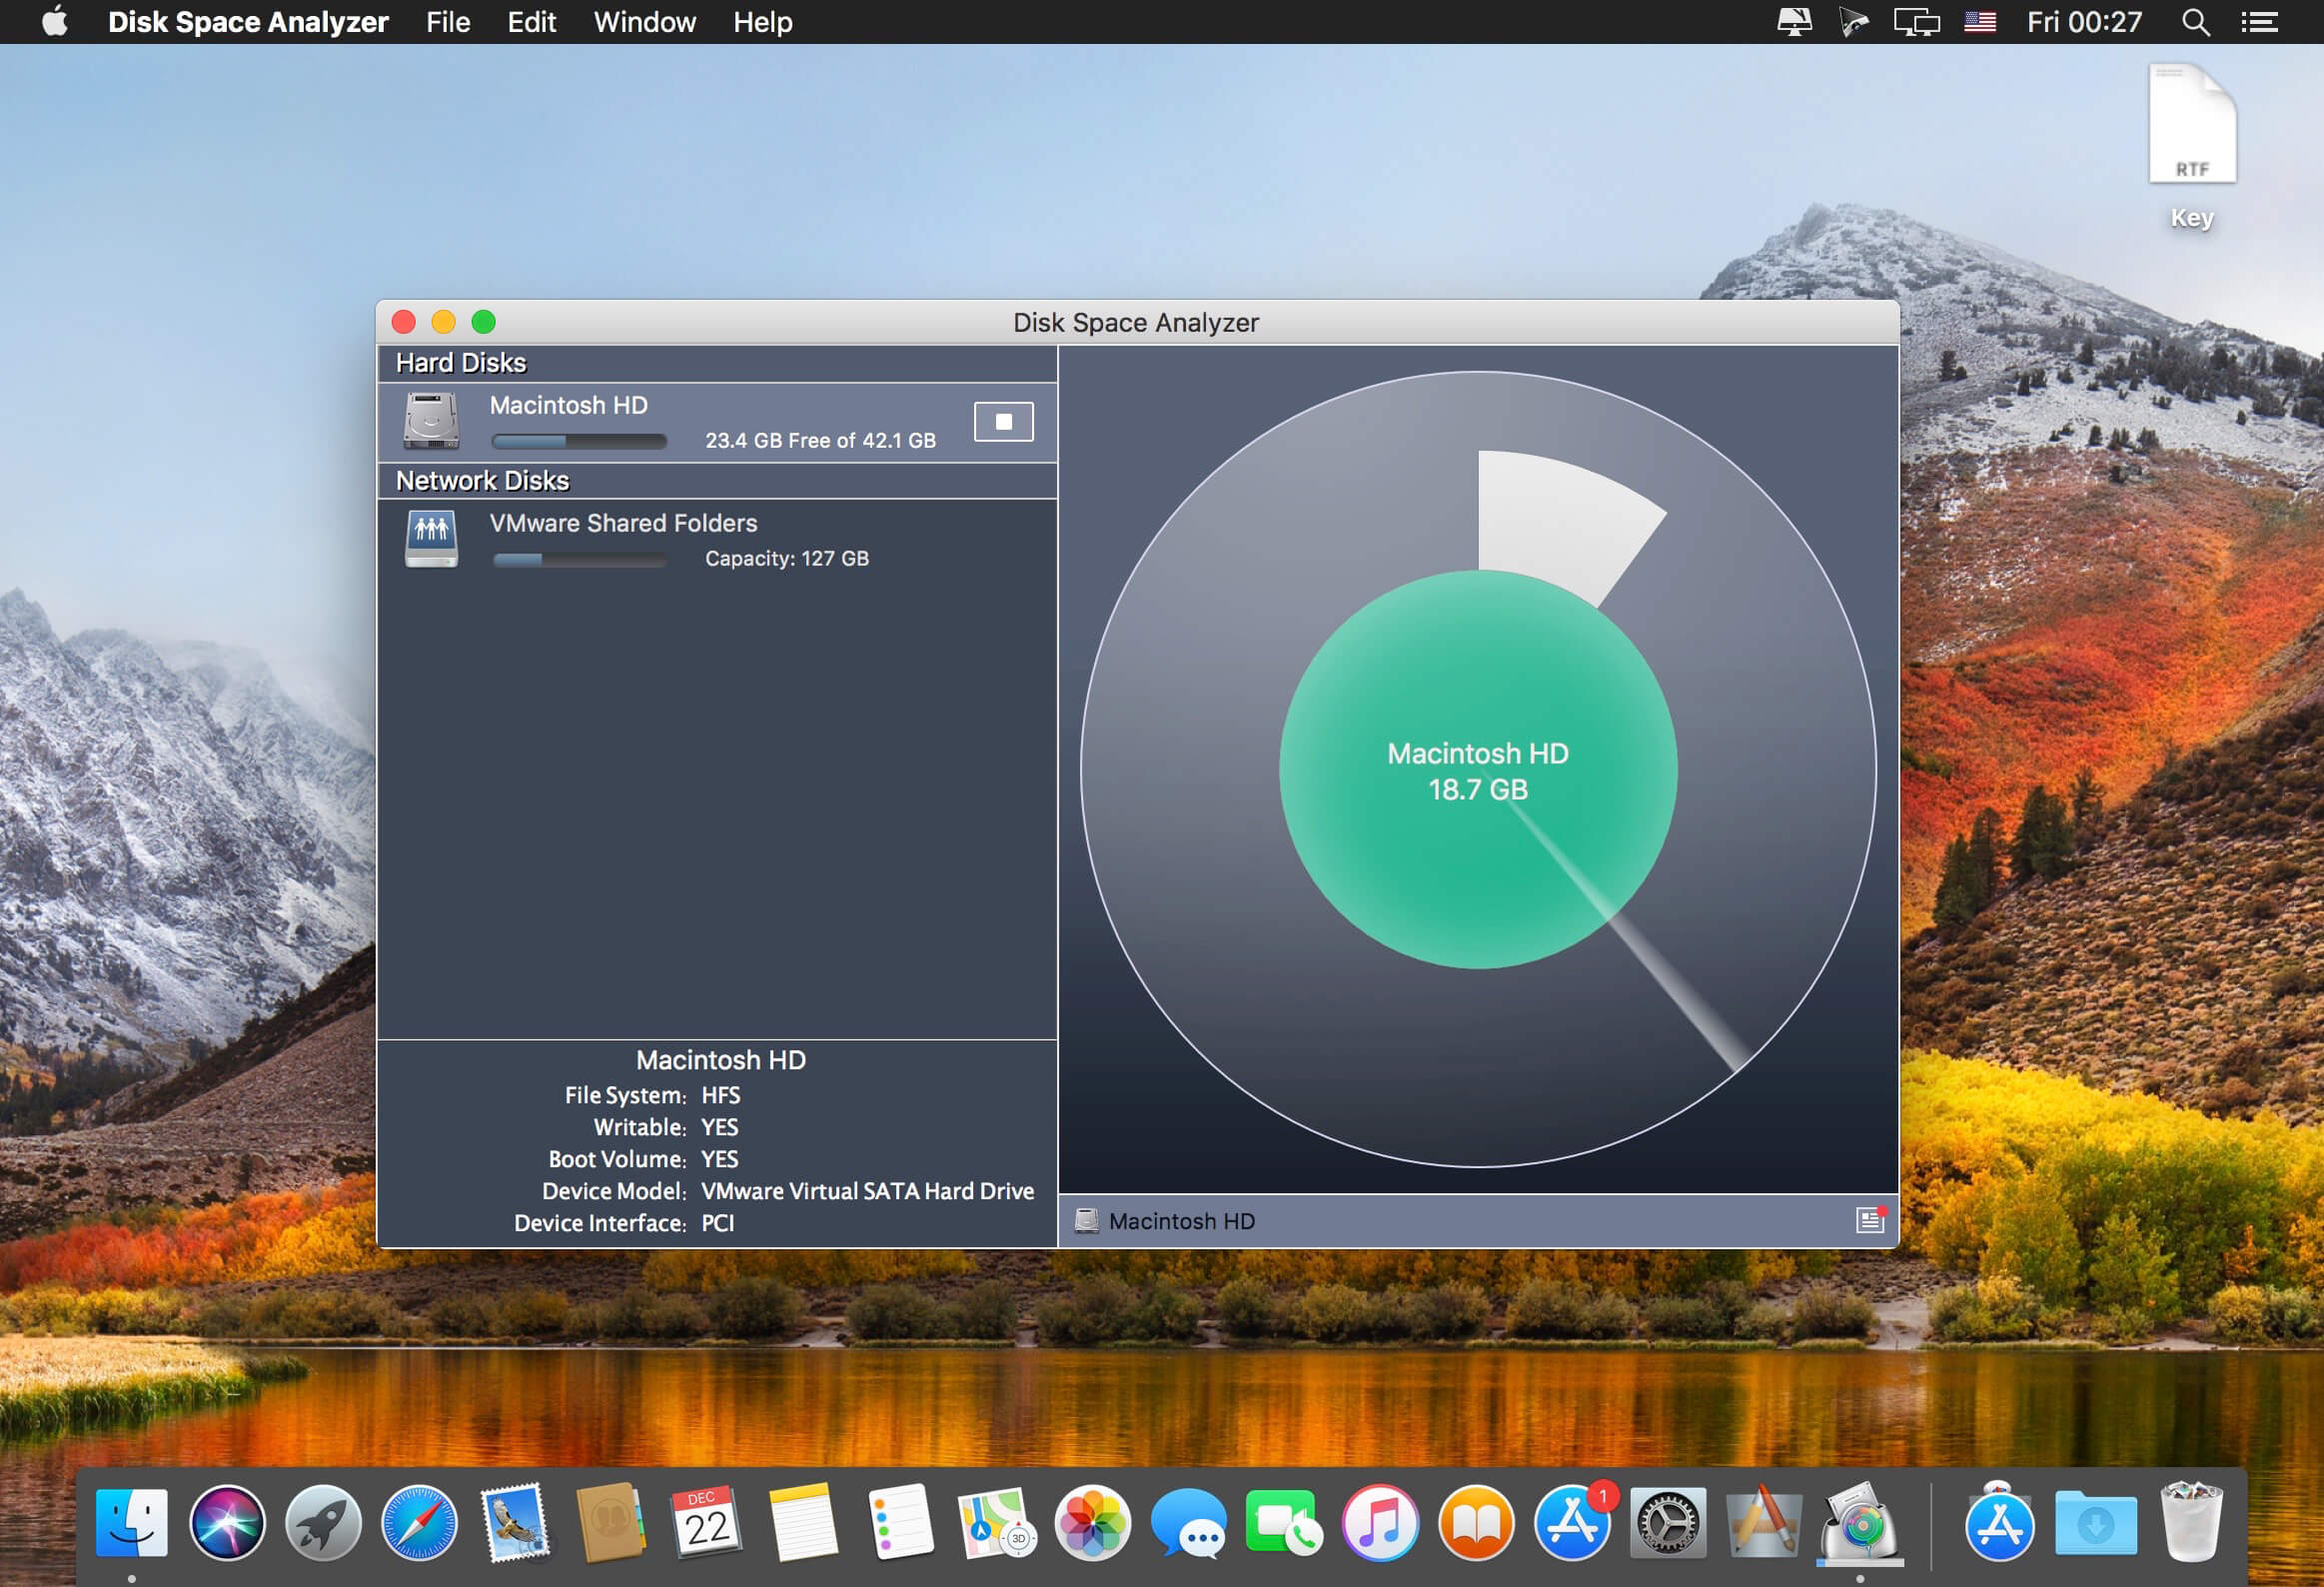2324x1587 pixels.
Task: Open Messages from the dock
Action: coord(1188,1522)
